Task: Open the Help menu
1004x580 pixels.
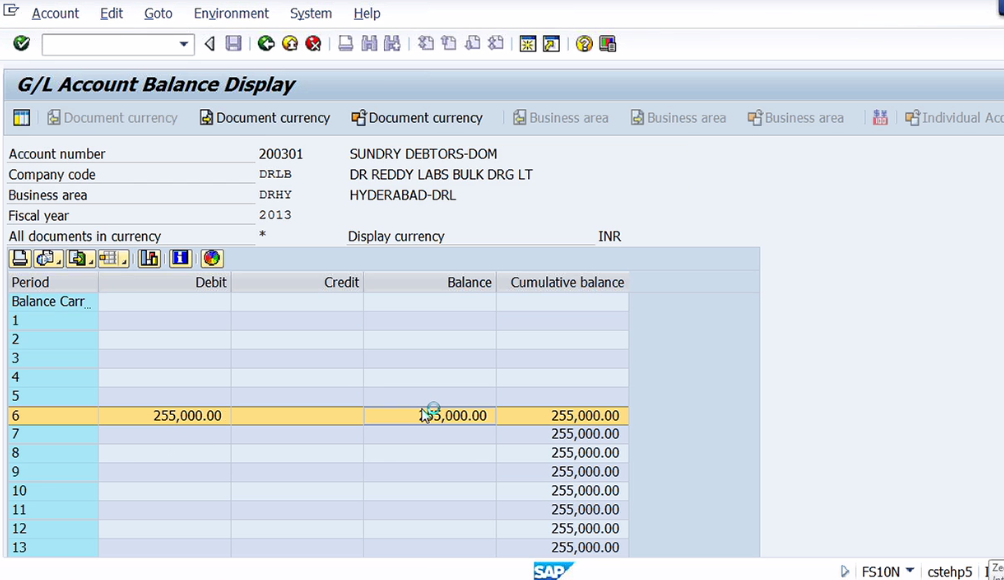Action: click(367, 13)
